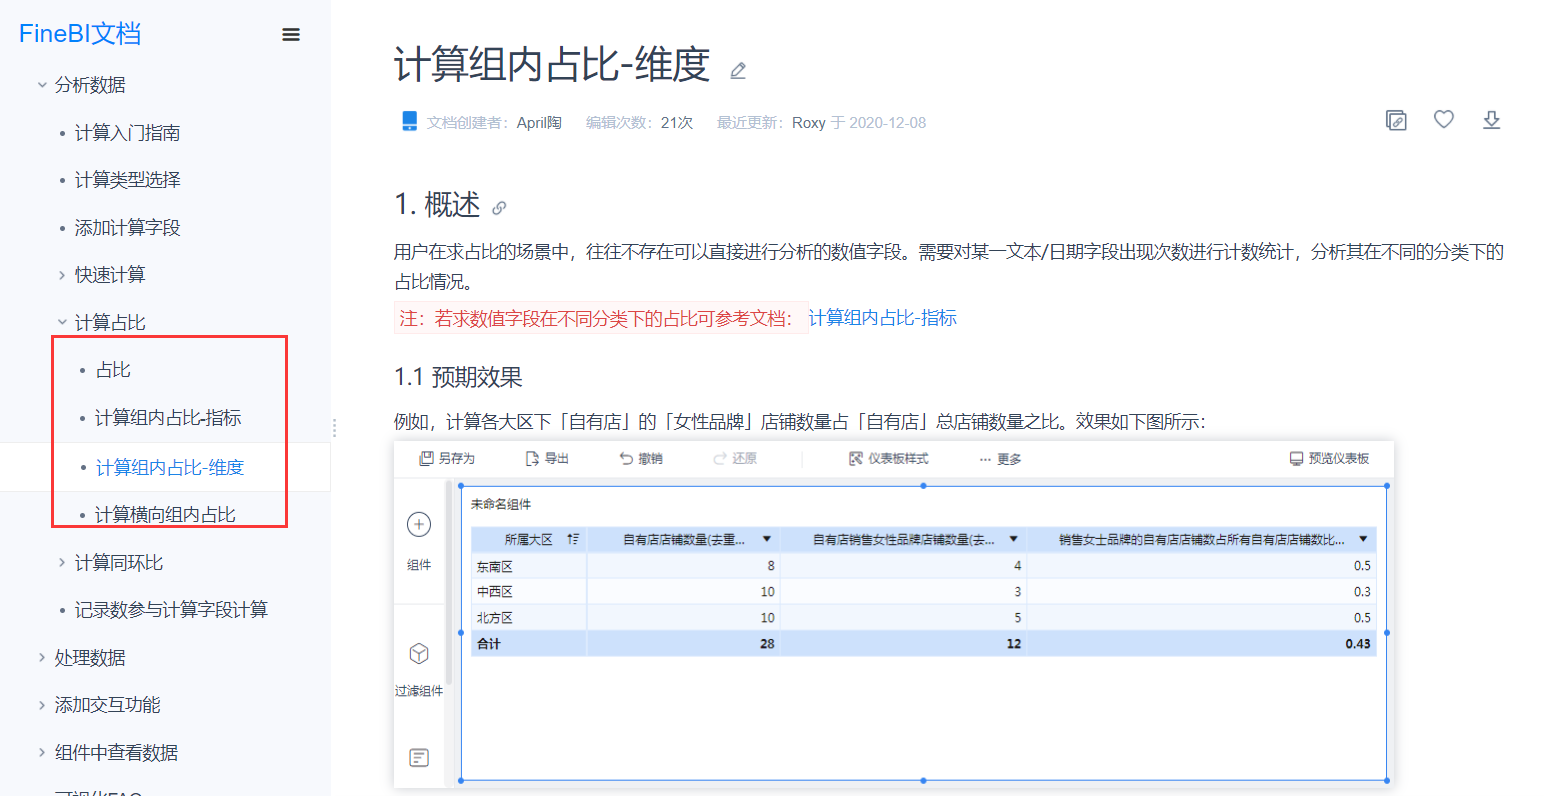The height and width of the screenshot is (796, 1544).
Task: Click the 过滤组件 cube icon
Action: point(419,653)
